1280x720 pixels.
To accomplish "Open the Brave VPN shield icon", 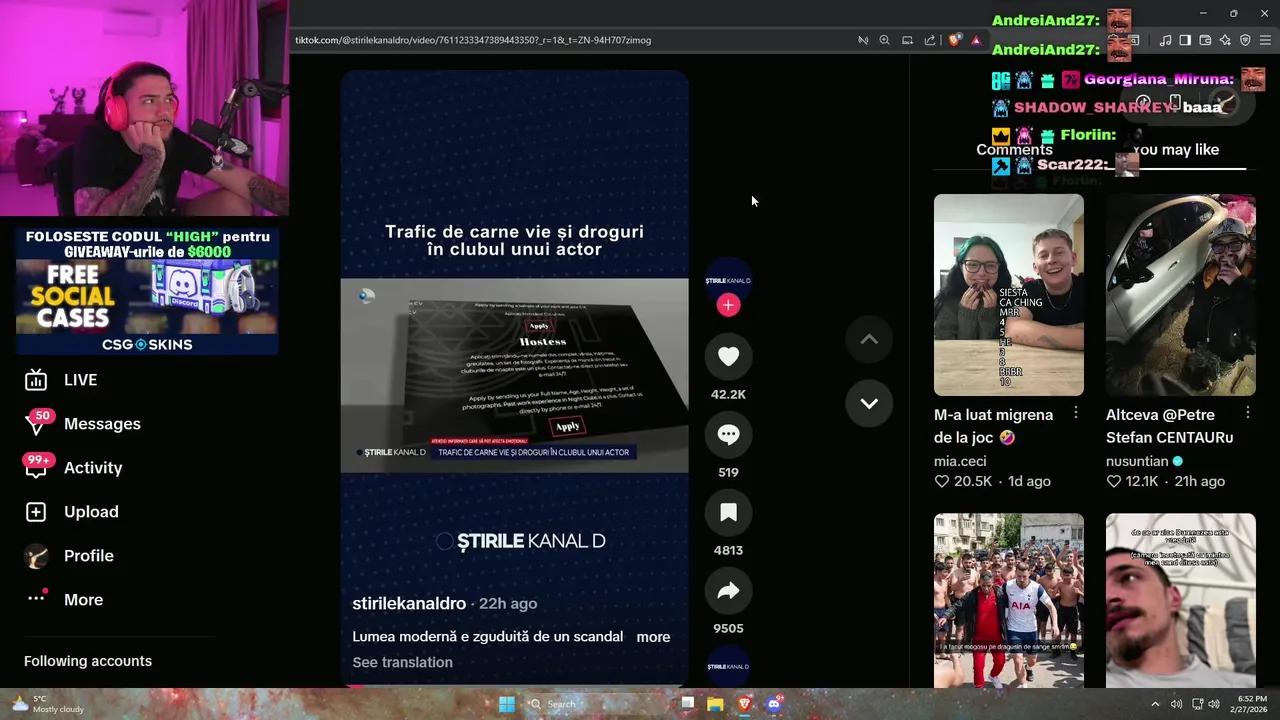I will pyautogui.click(x=1245, y=40).
